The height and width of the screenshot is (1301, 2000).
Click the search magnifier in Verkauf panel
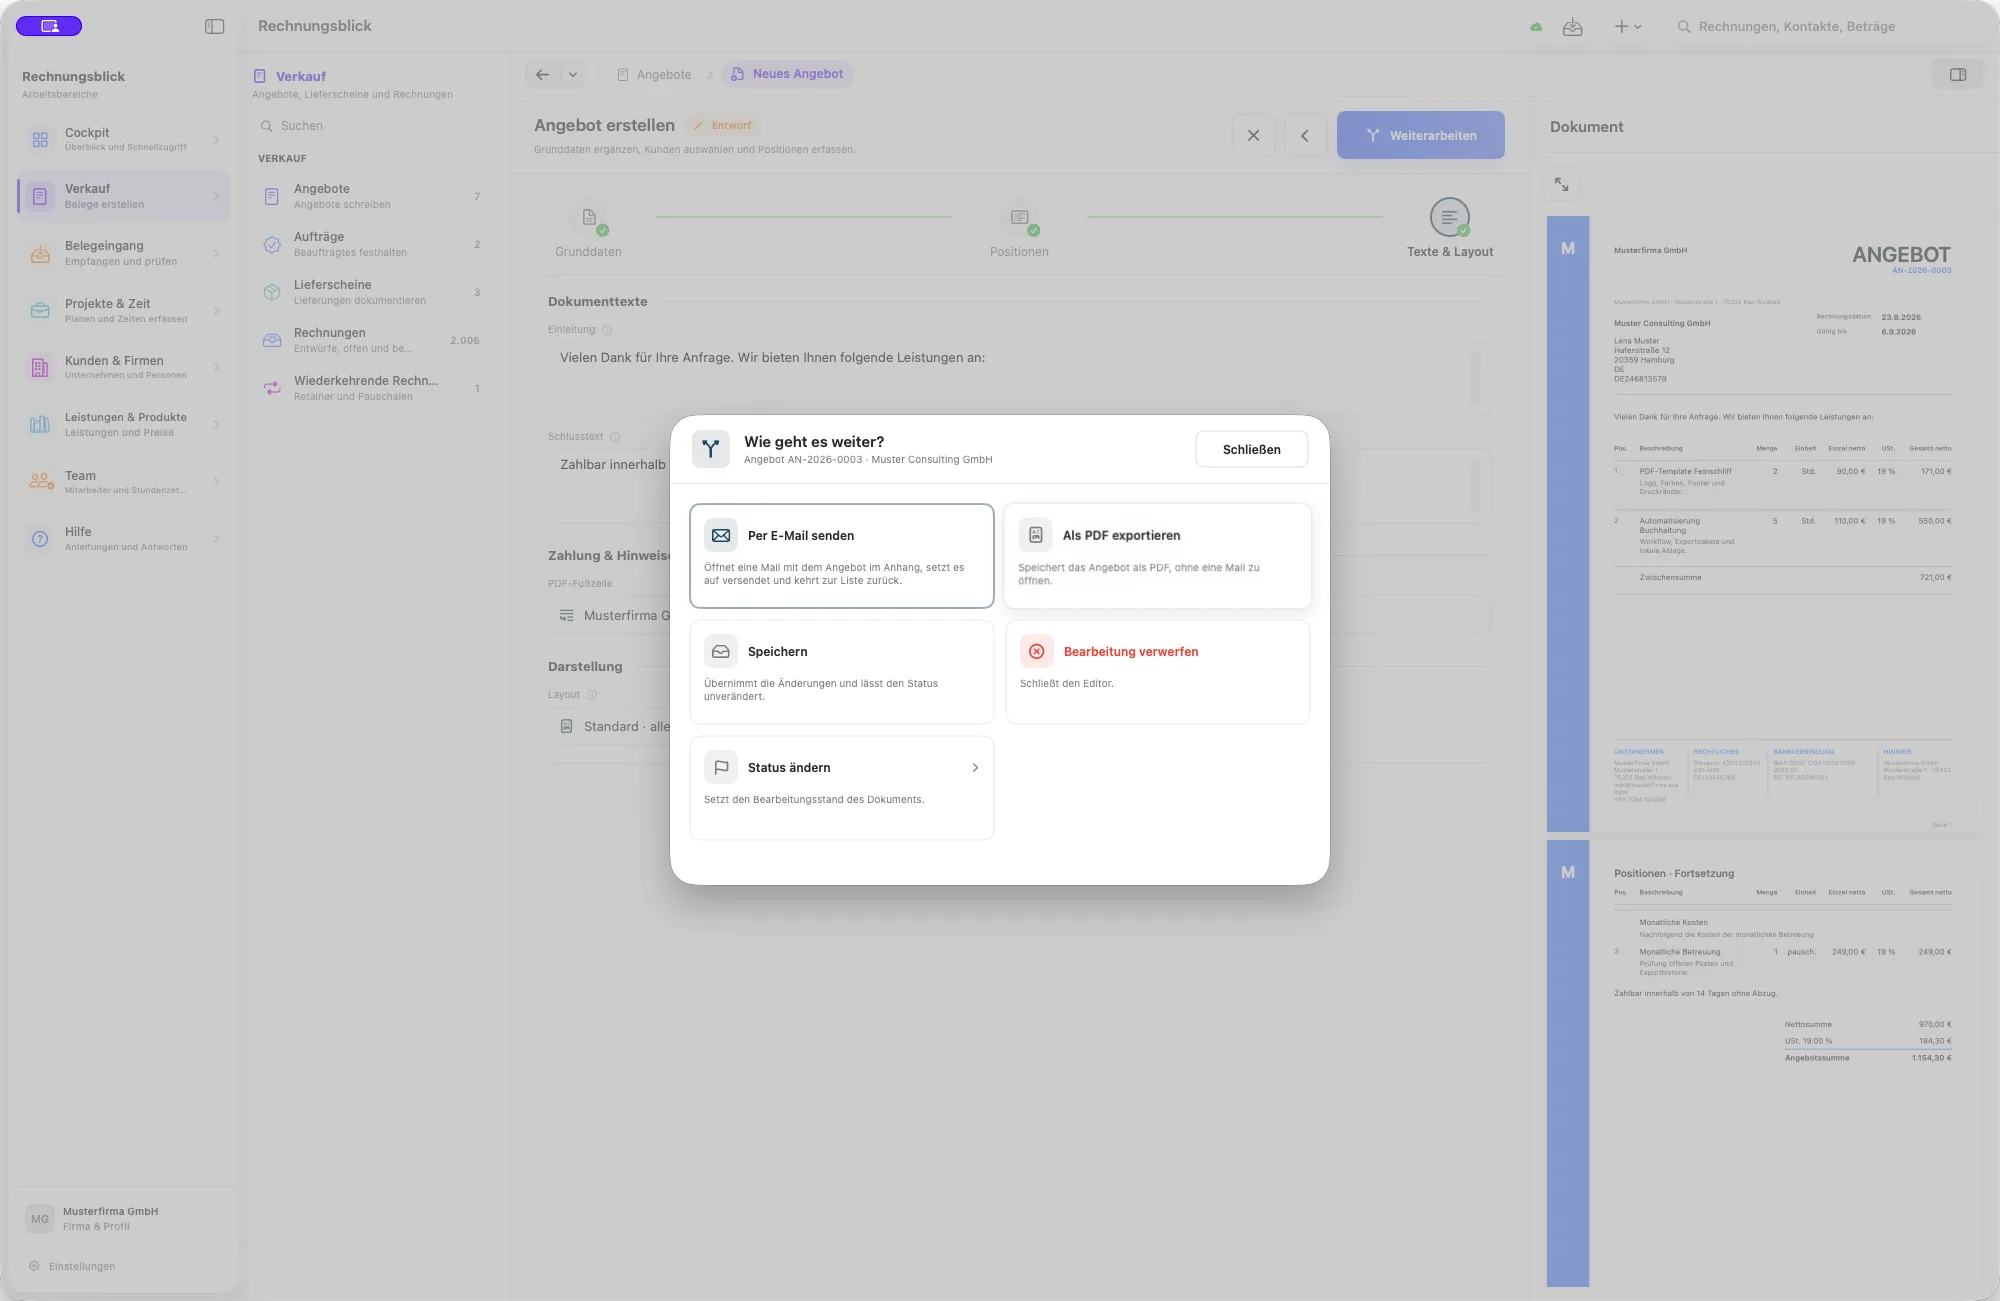click(267, 126)
